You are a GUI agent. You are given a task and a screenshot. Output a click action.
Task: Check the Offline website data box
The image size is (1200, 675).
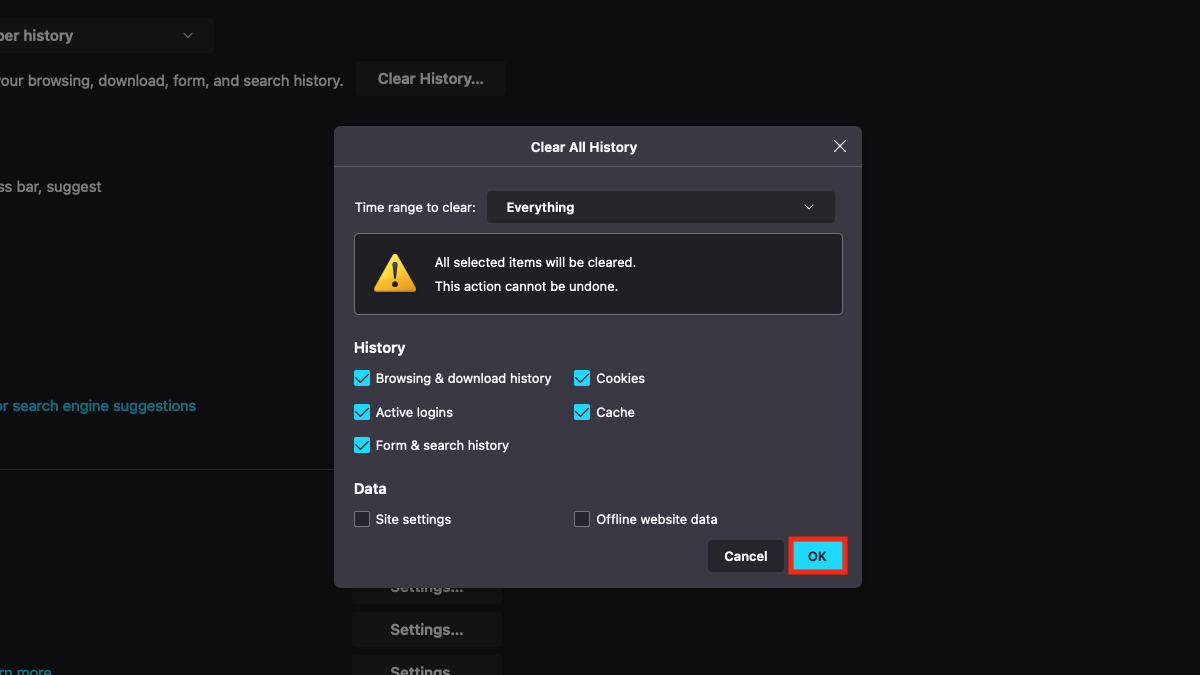point(582,519)
